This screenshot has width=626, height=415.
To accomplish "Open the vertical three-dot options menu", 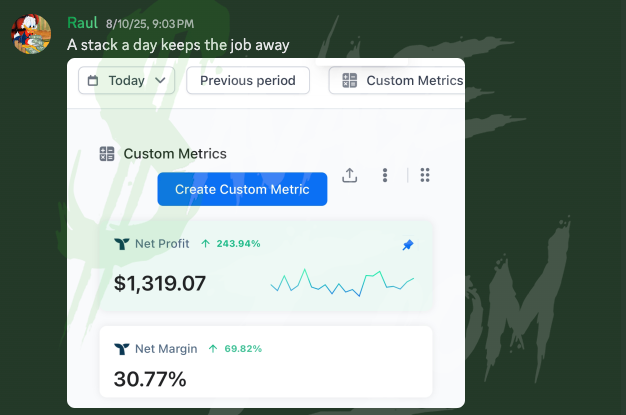I will pyautogui.click(x=385, y=175).
